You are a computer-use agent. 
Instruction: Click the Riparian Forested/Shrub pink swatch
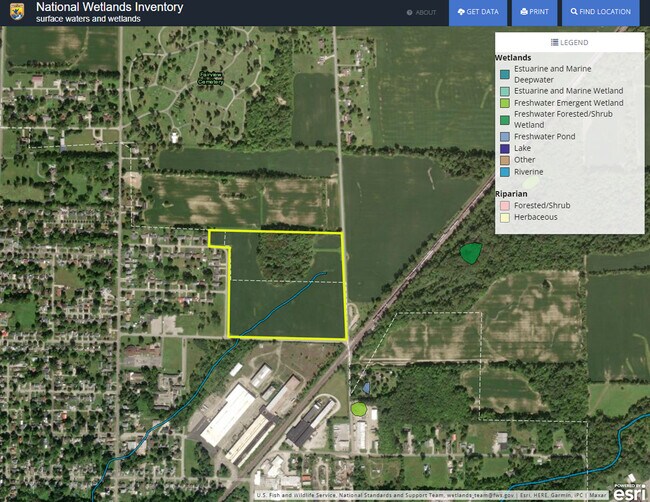(x=505, y=205)
